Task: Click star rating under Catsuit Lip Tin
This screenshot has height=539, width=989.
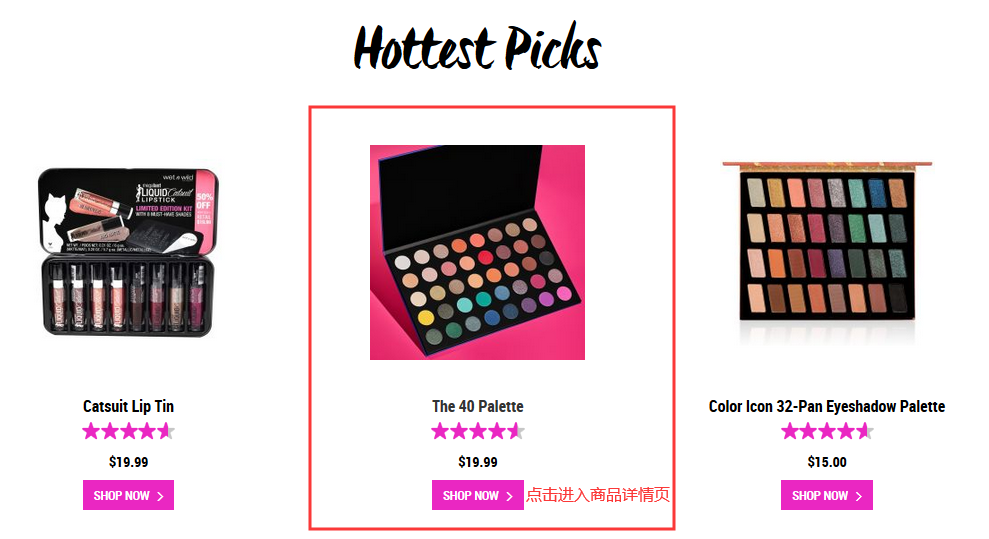Action: coord(129,432)
